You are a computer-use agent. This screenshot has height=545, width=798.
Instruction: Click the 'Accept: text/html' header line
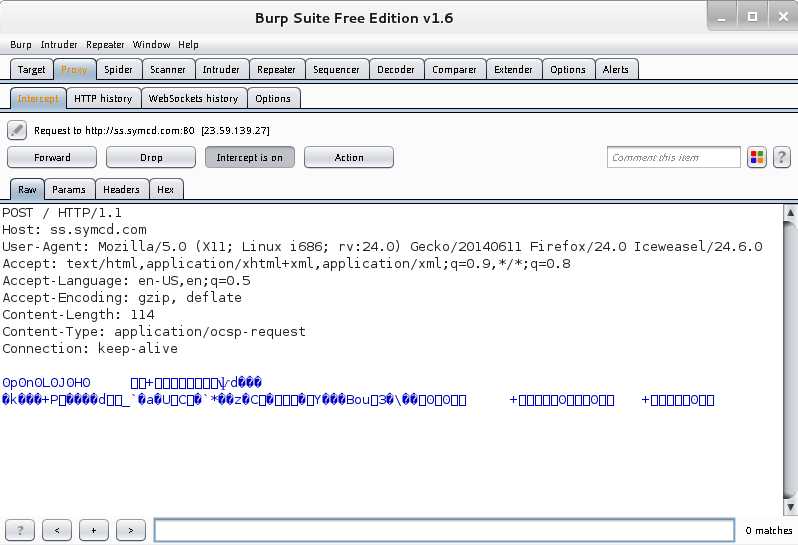pyautogui.click(x=287, y=264)
